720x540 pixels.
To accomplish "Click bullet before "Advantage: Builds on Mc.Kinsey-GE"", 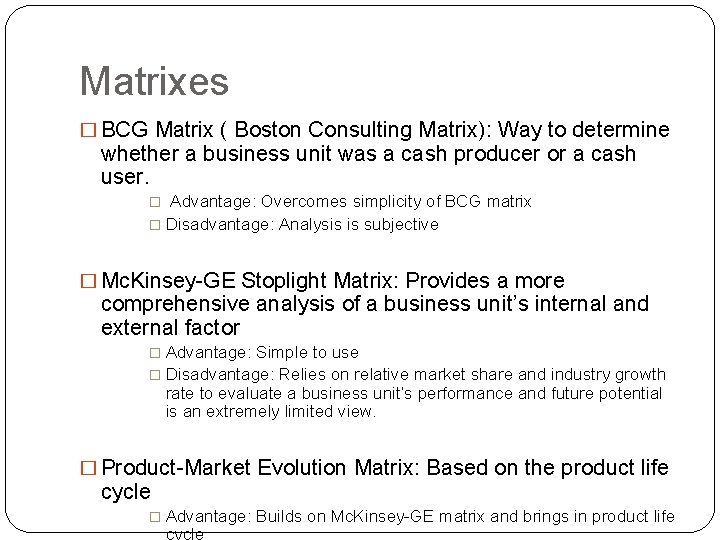I will (155, 517).
